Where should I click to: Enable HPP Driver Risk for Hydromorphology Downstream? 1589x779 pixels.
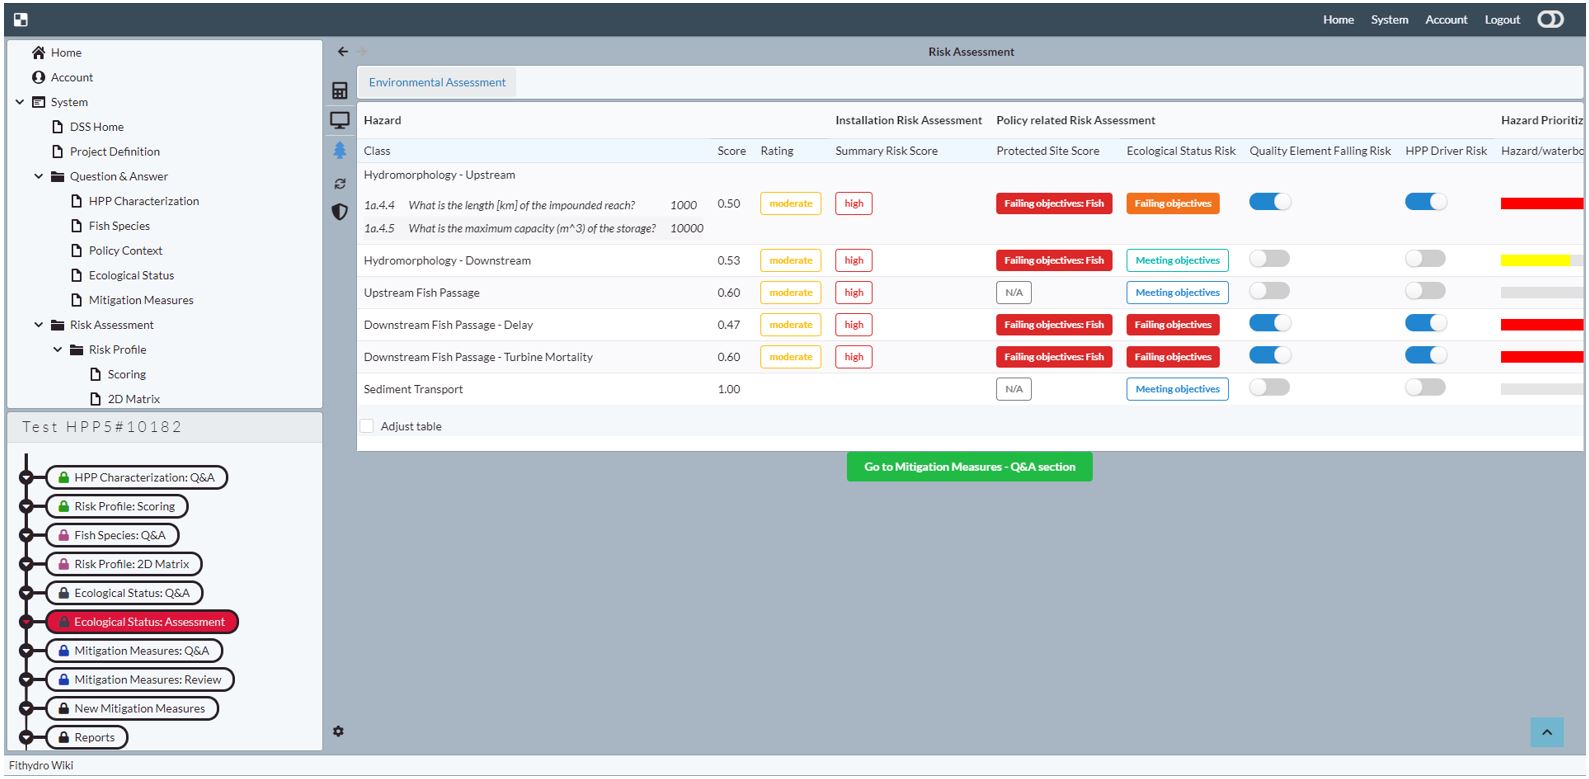click(x=1425, y=260)
